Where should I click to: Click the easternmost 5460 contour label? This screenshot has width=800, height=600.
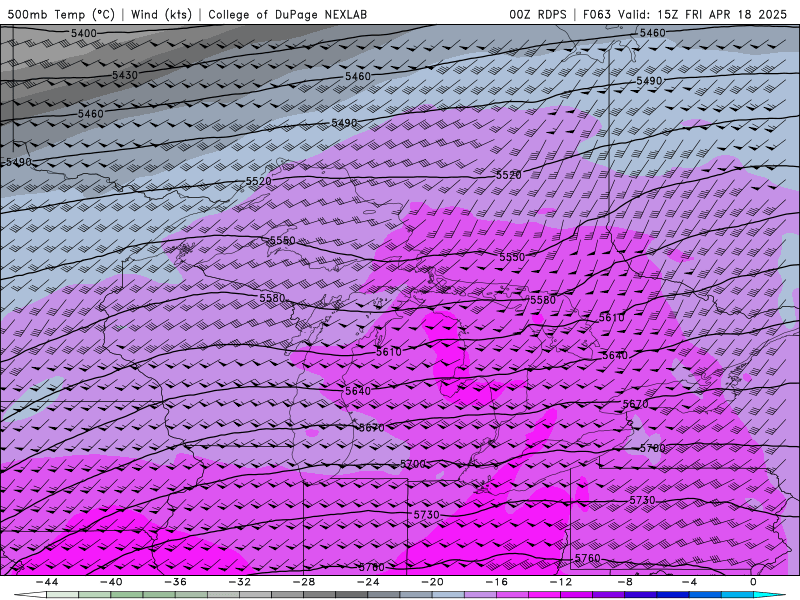coord(653,33)
